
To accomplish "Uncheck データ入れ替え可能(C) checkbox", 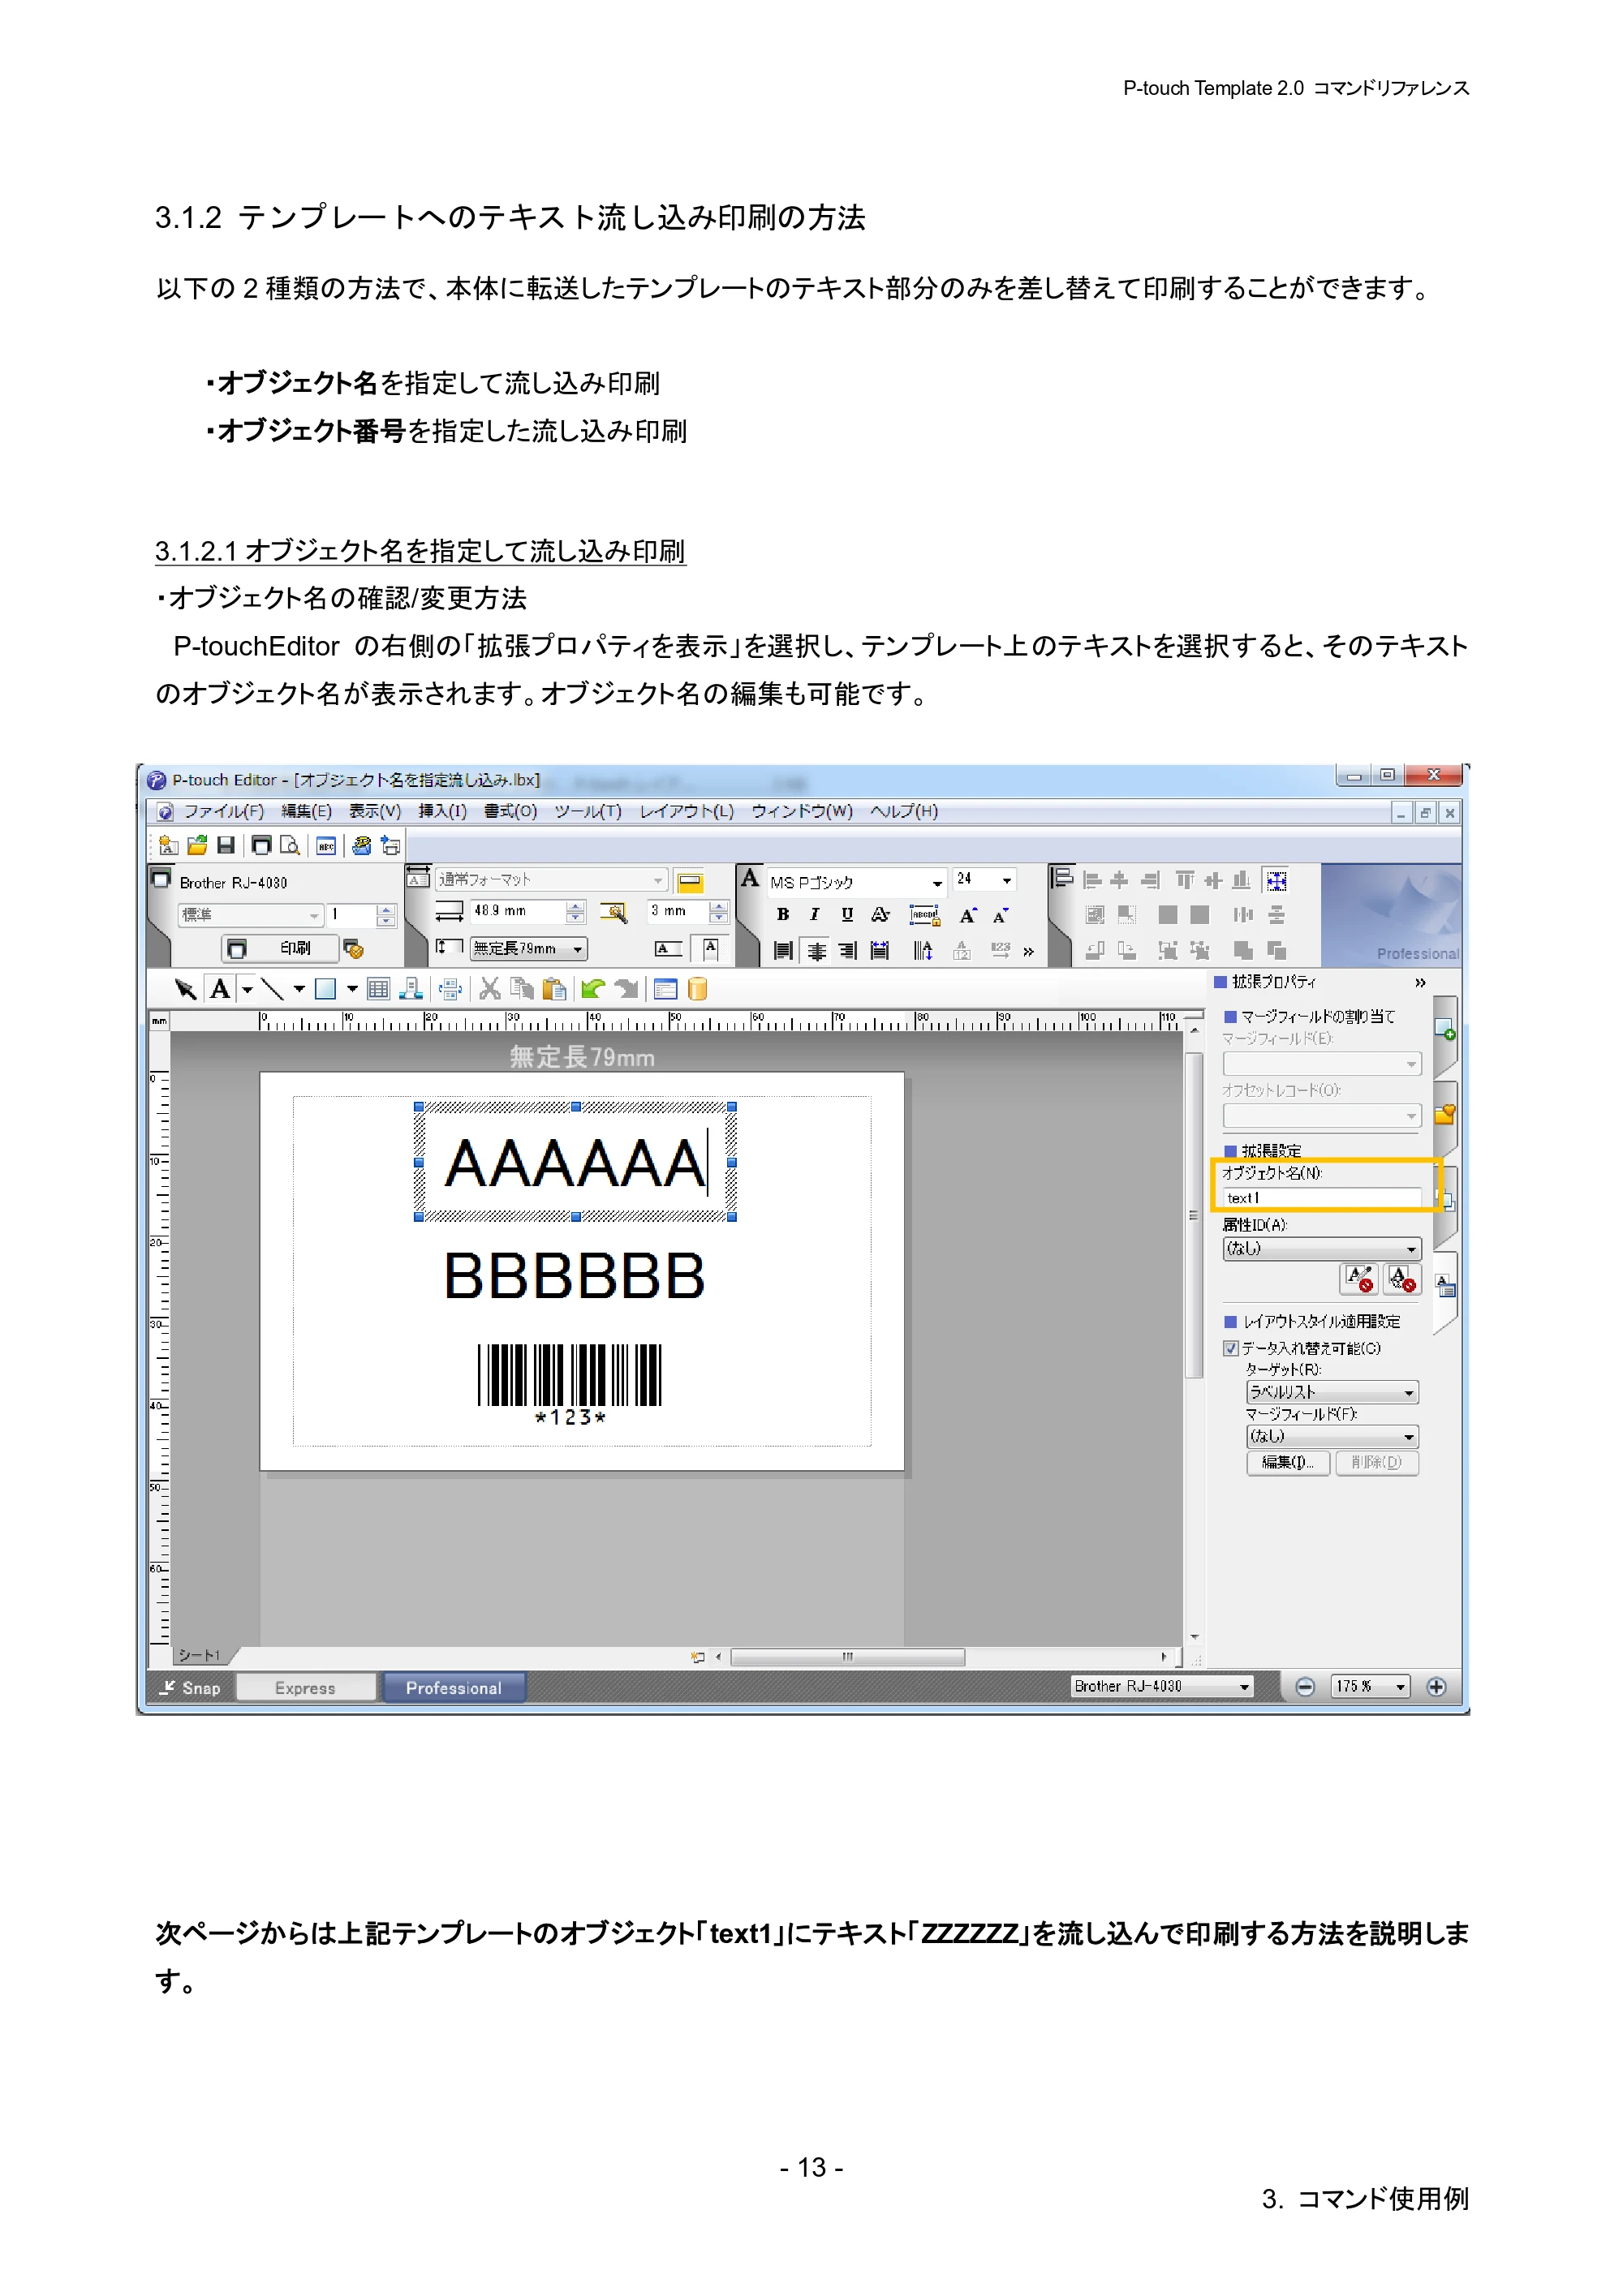I will pyautogui.click(x=1231, y=1348).
